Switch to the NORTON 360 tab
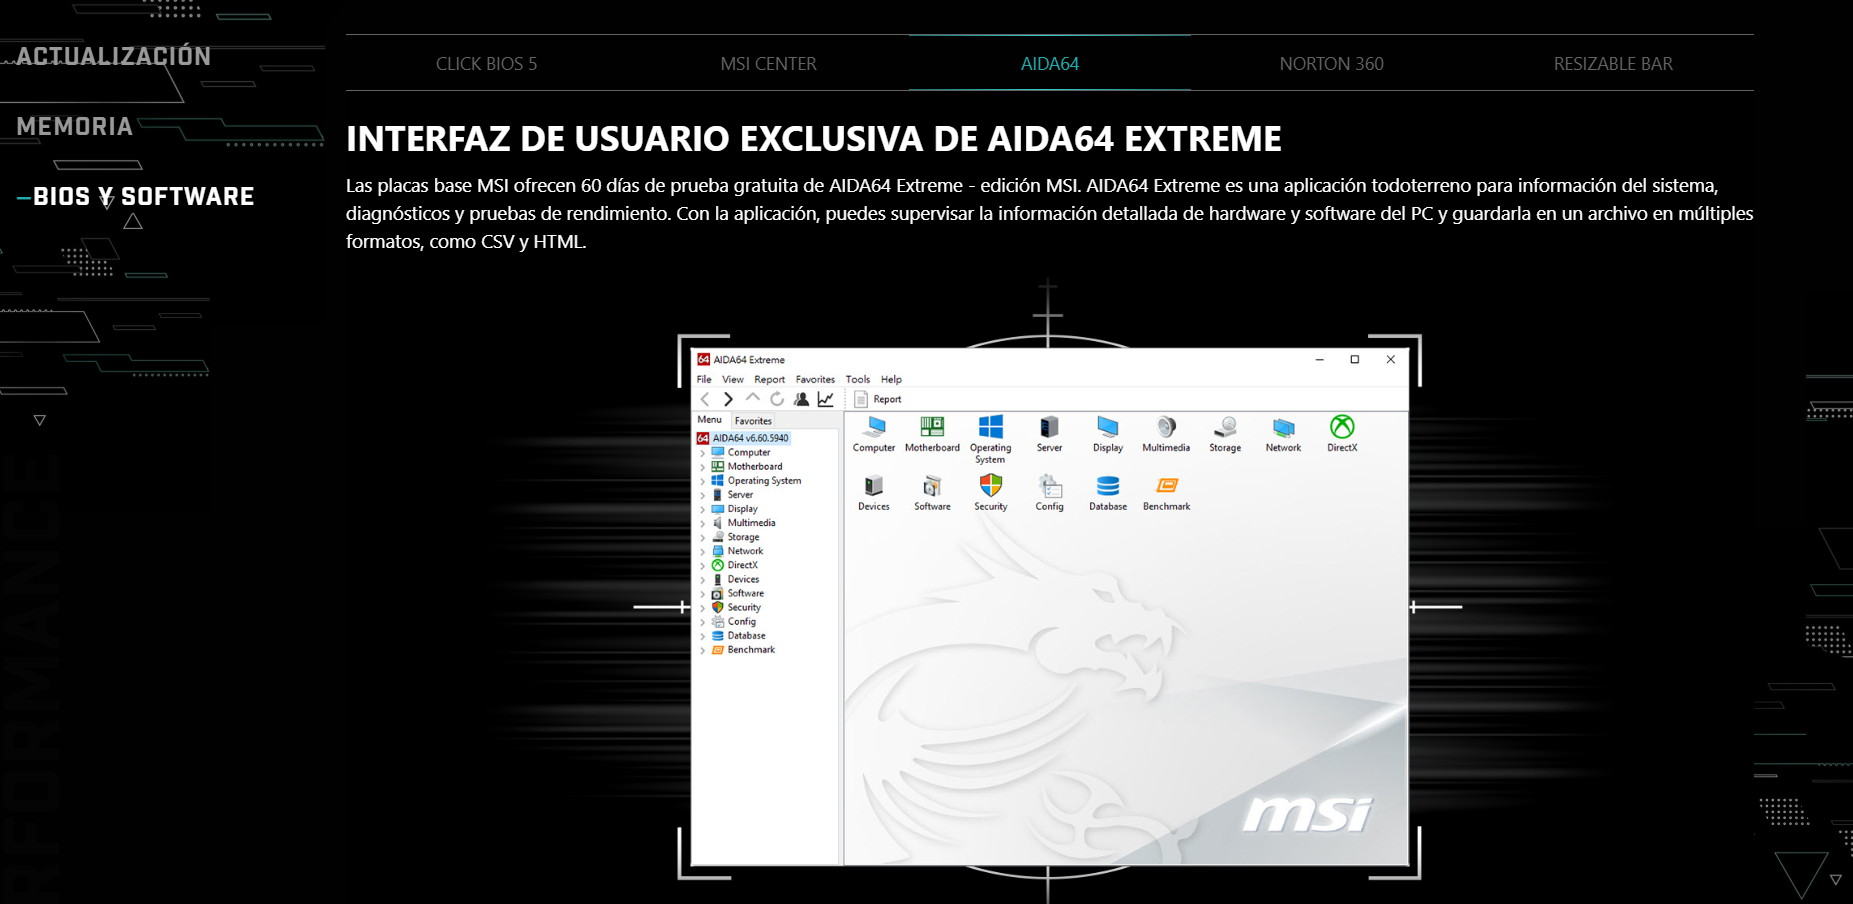 click(1331, 64)
